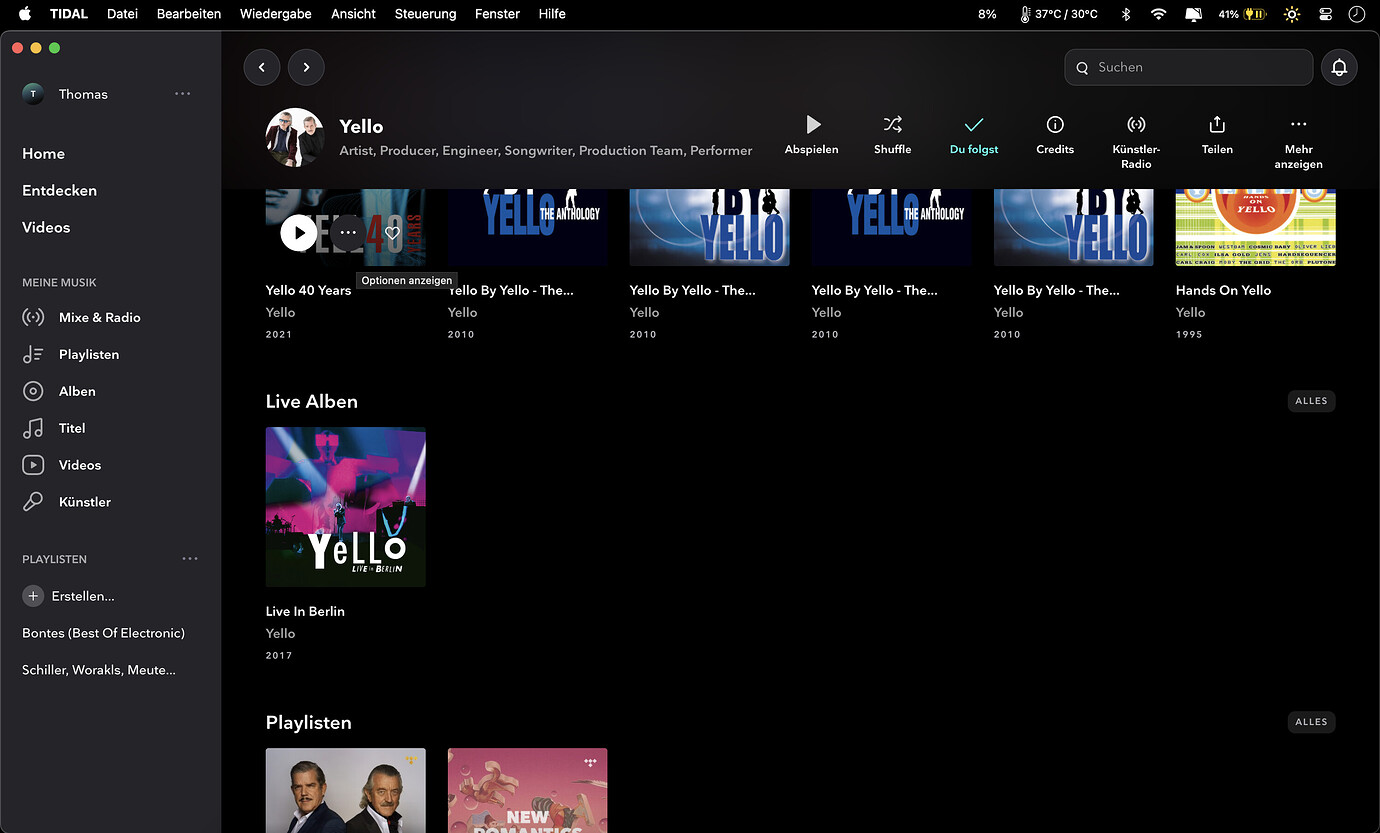
Task: Shuffle Yello's tracks
Action: [x=892, y=135]
